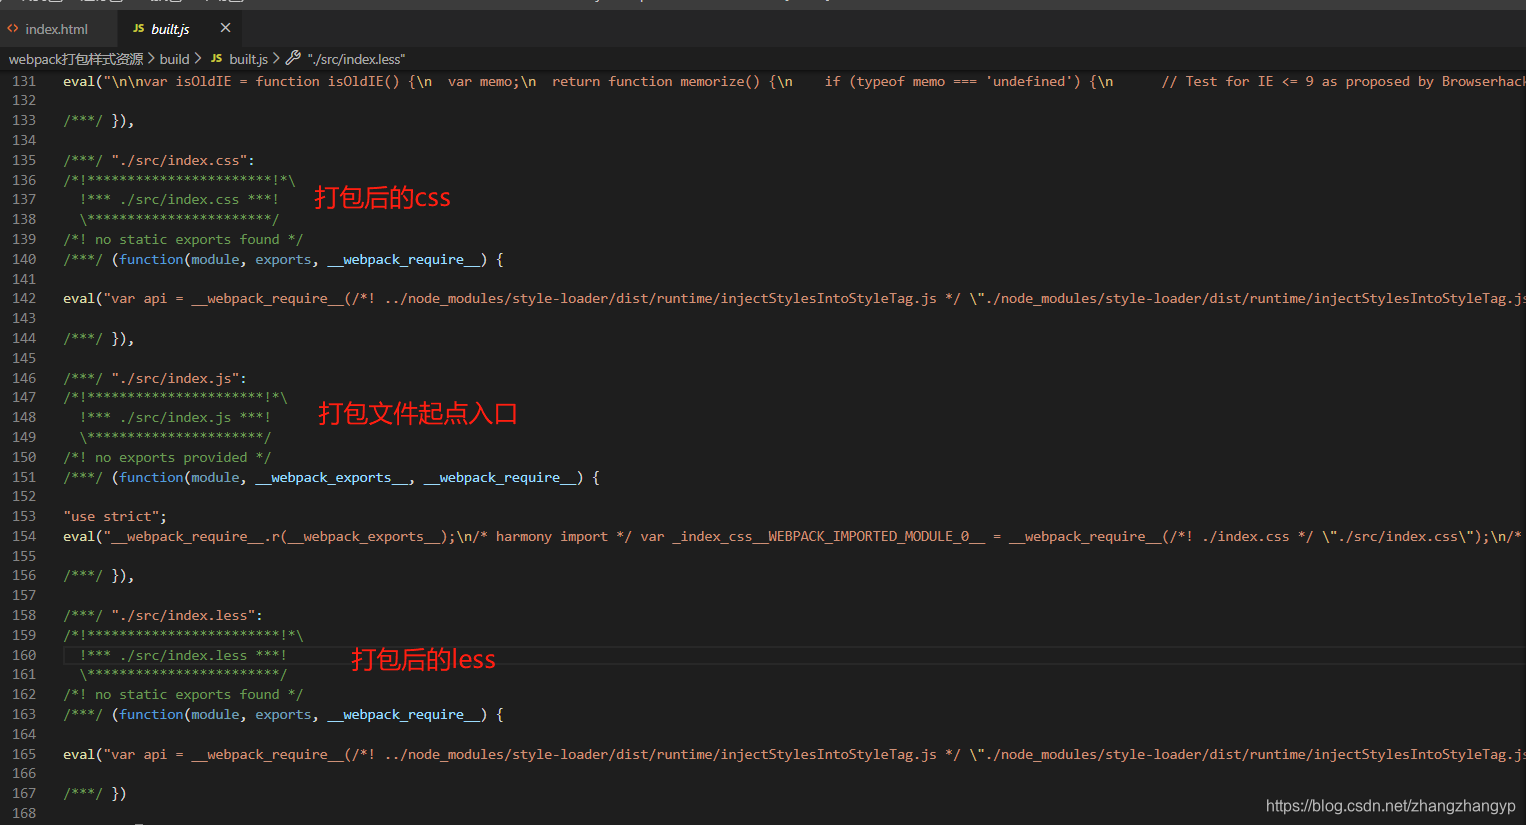This screenshot has width=1526, height=825.
Task: Click "./src/index.js": on line 146
Action: tap(179, 378)
